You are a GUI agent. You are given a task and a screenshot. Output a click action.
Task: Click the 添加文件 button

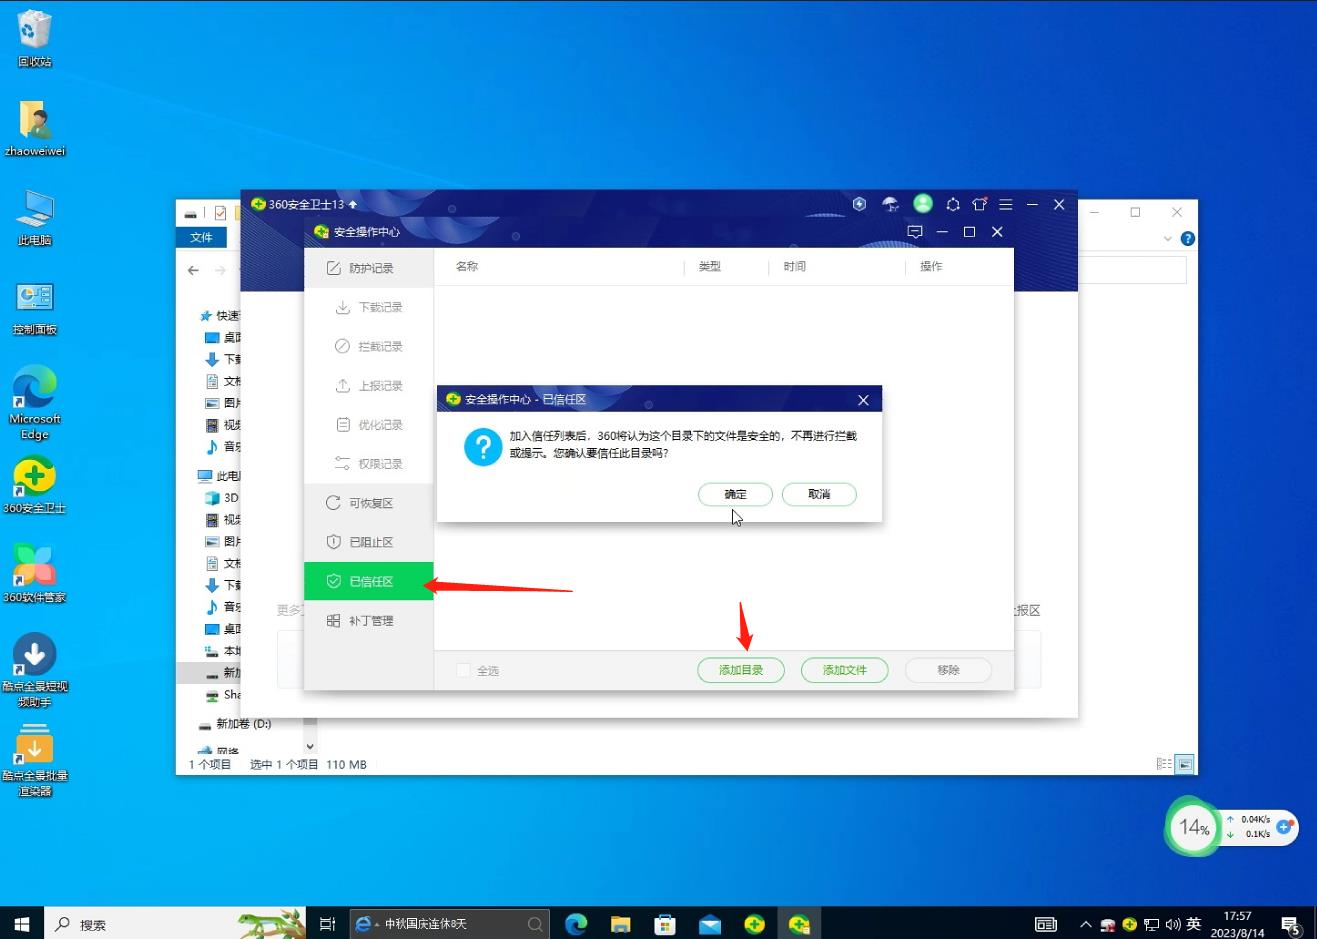coord(845,670)
